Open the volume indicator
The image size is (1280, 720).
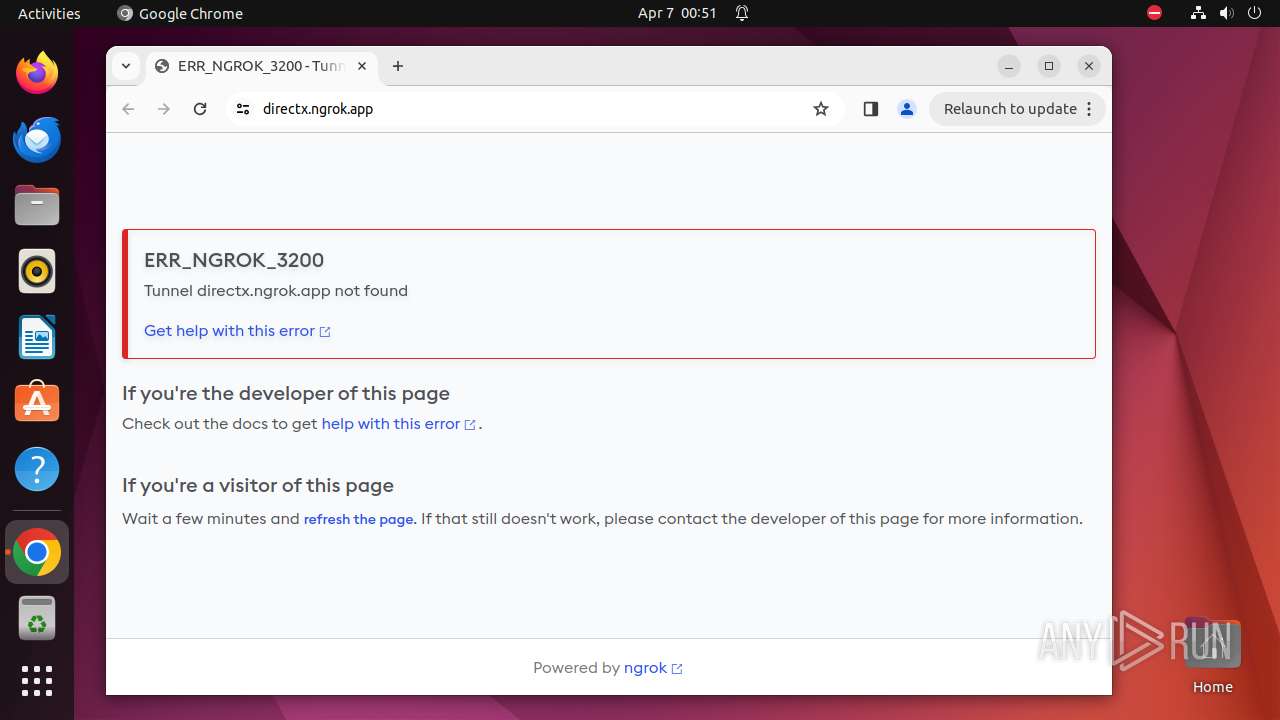[1226, 13]
